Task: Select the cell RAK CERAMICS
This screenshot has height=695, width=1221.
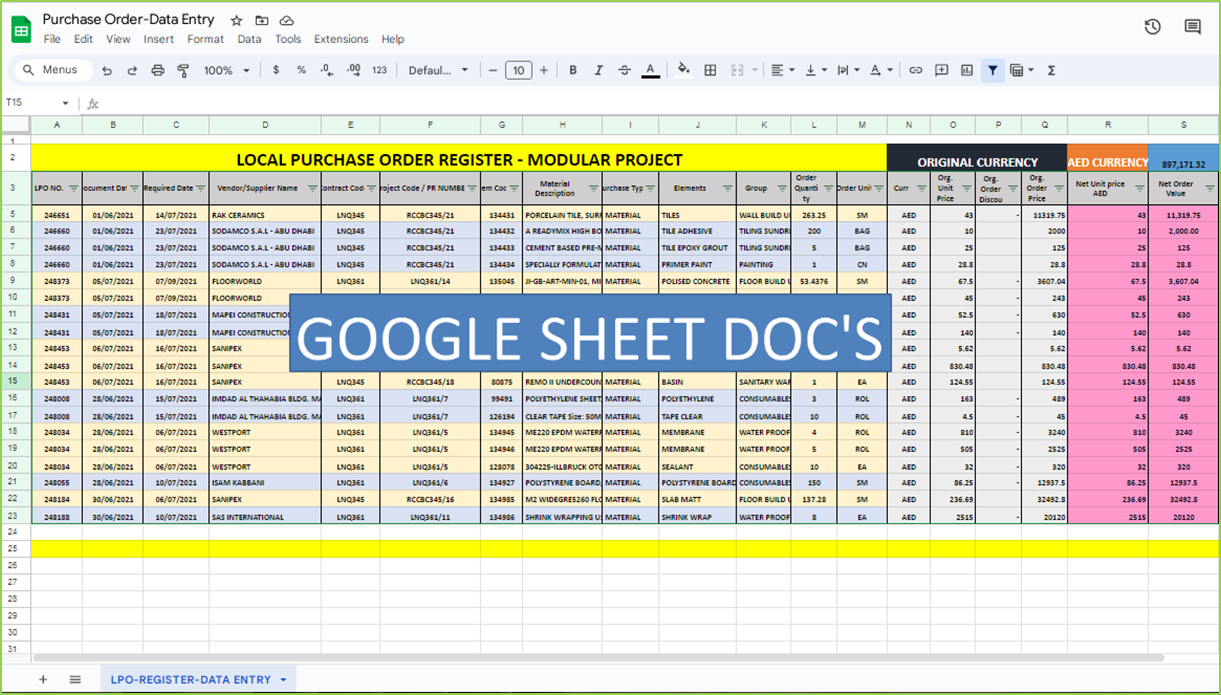Action: [x=265, y=214]
